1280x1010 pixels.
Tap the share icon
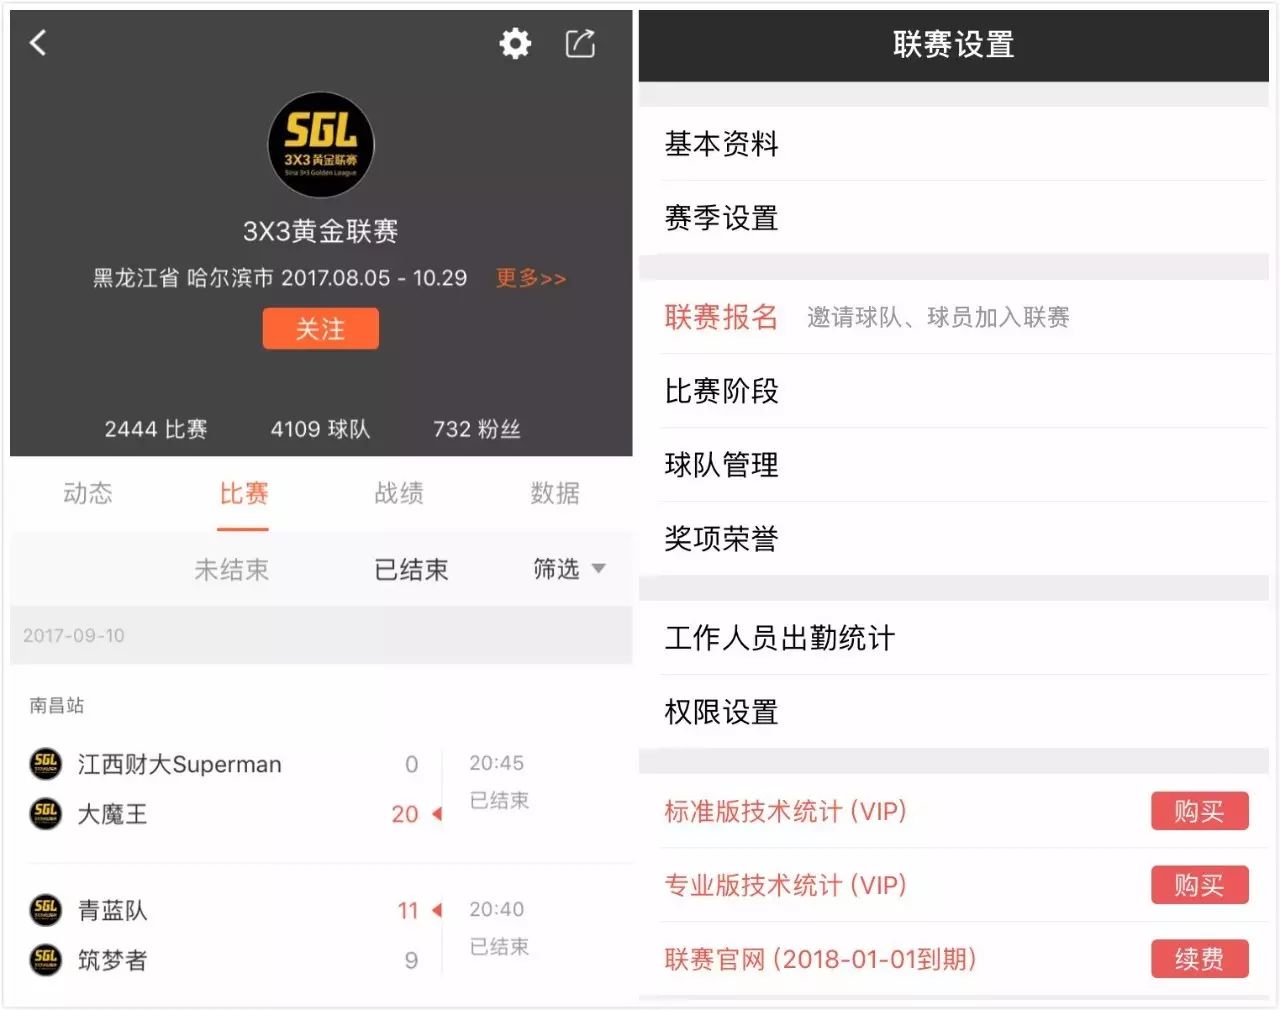coord(580,43)
